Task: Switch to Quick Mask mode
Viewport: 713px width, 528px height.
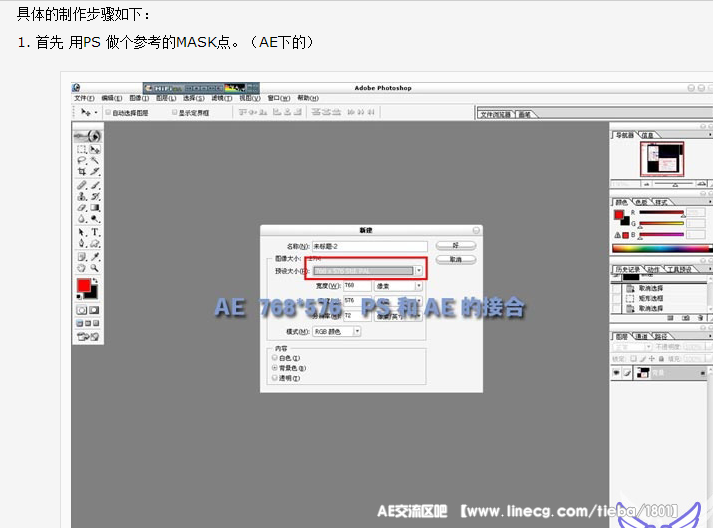Action: pos(94,310)
